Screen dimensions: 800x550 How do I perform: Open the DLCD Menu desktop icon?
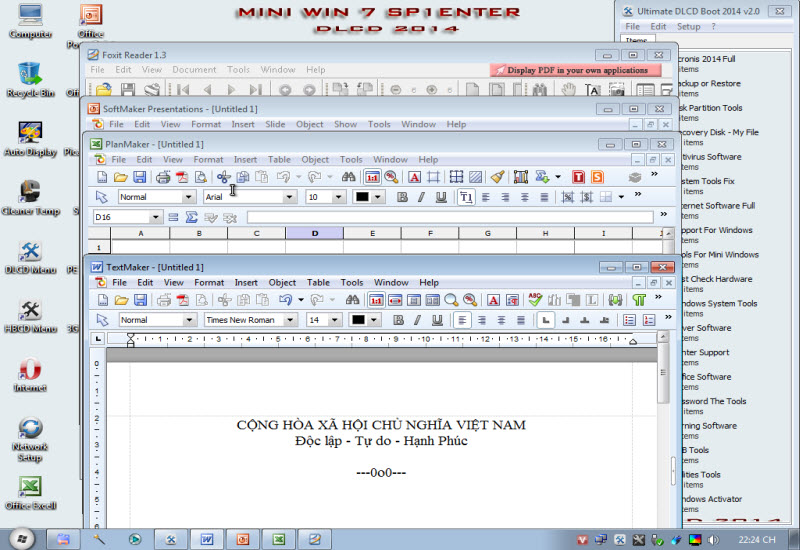tap(30, 258)
